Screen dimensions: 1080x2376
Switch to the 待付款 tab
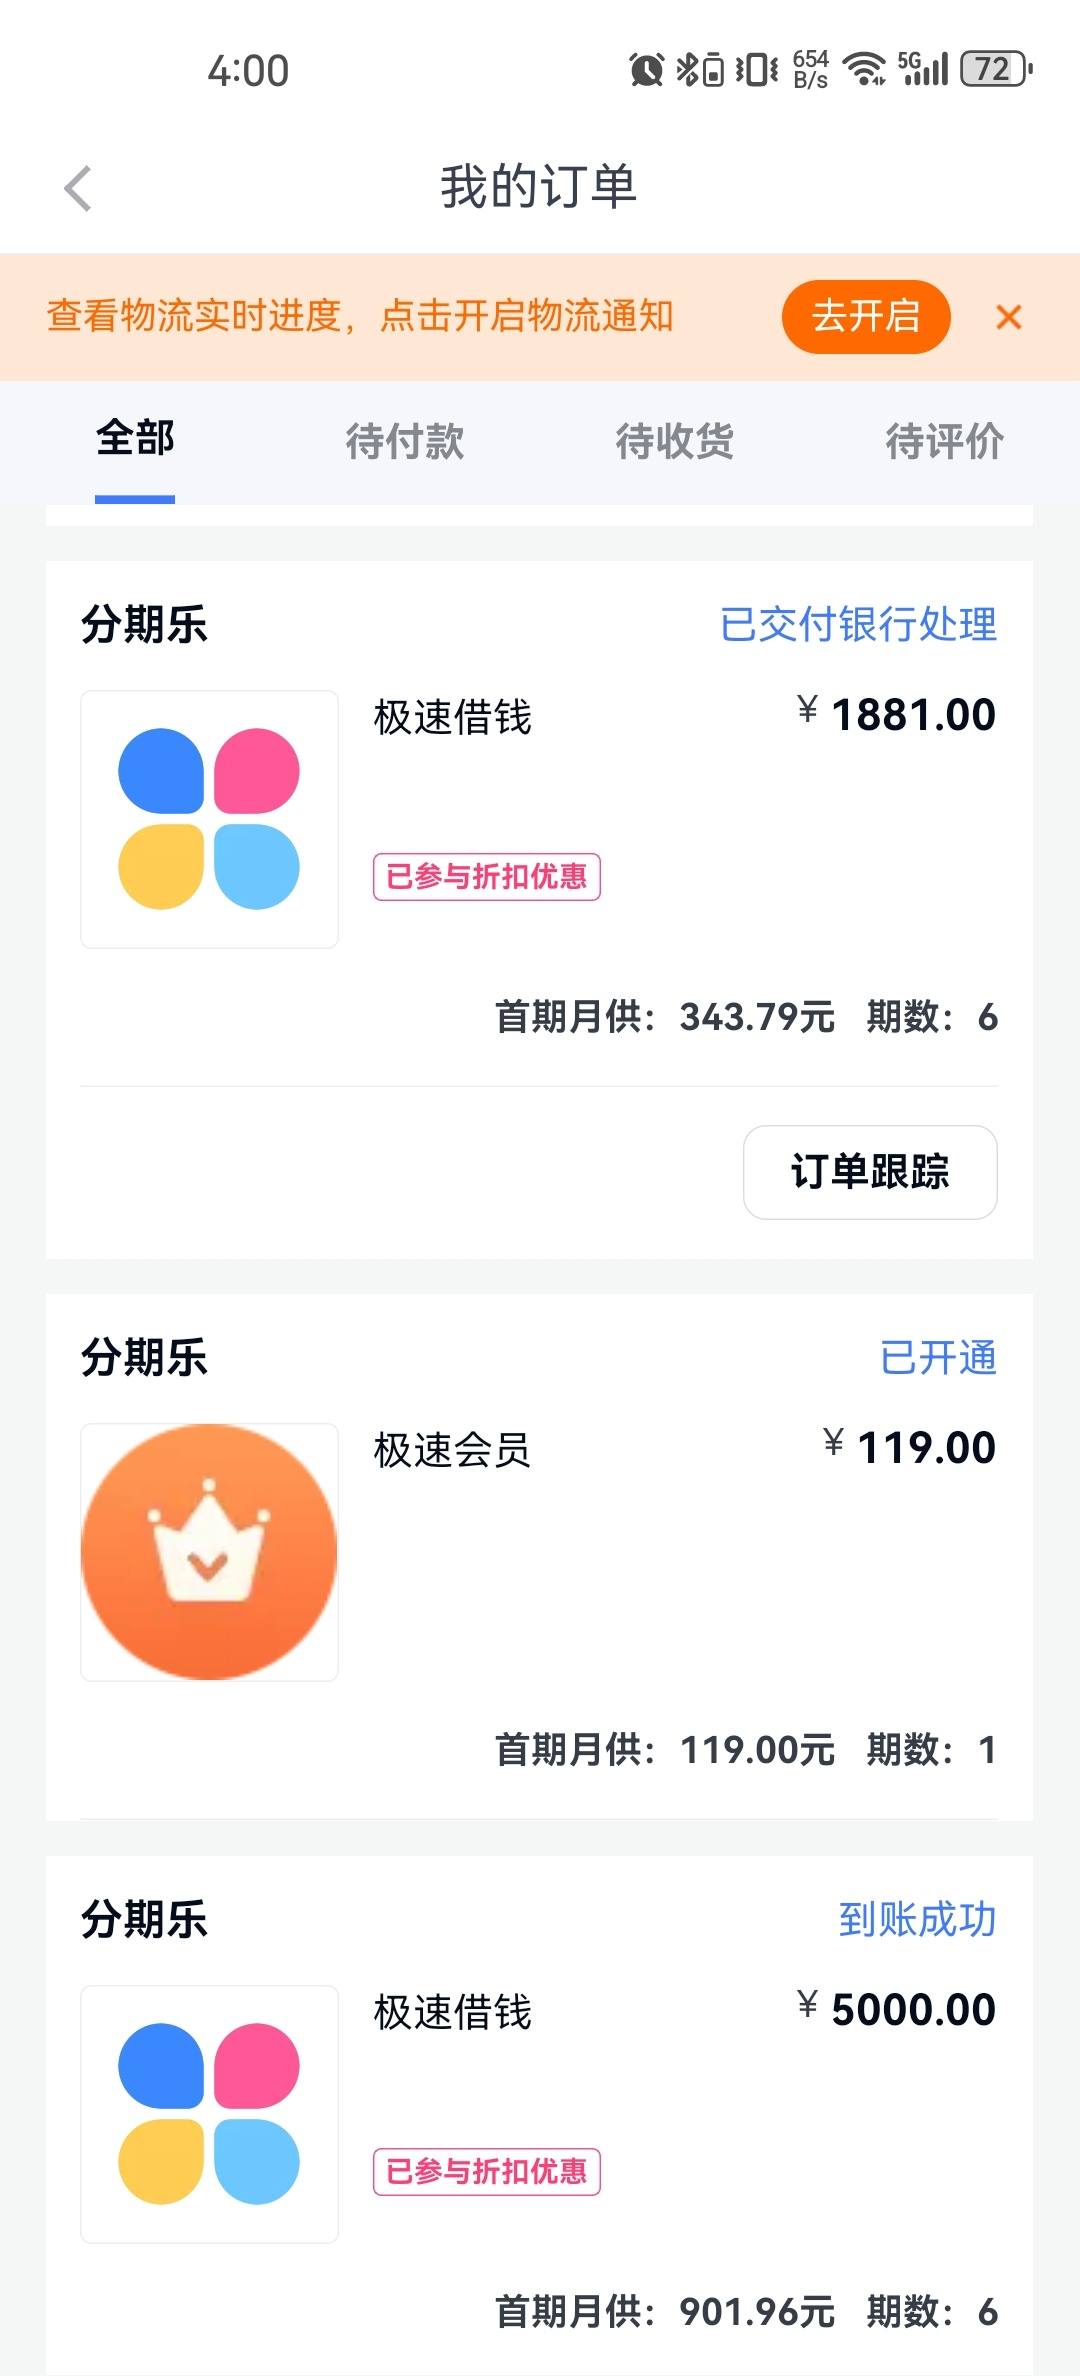pyautogui.click(x=405, y=441)
